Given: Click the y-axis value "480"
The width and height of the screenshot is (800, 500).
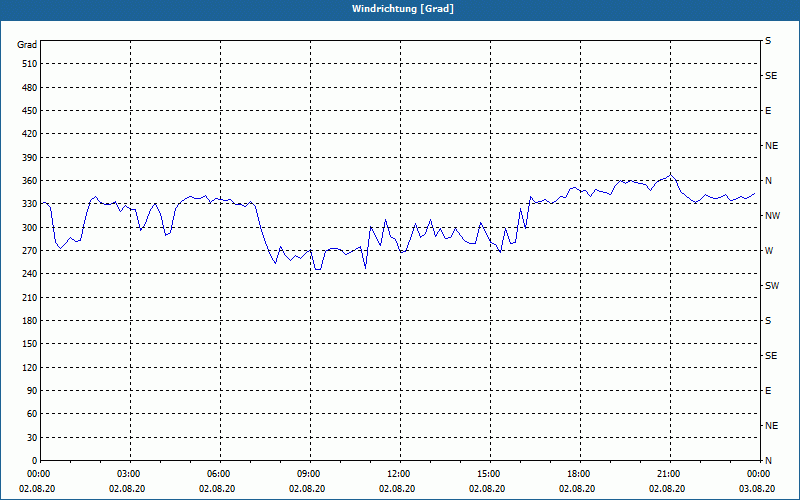Looking at the screenshot, I should (x=30, y=87).
